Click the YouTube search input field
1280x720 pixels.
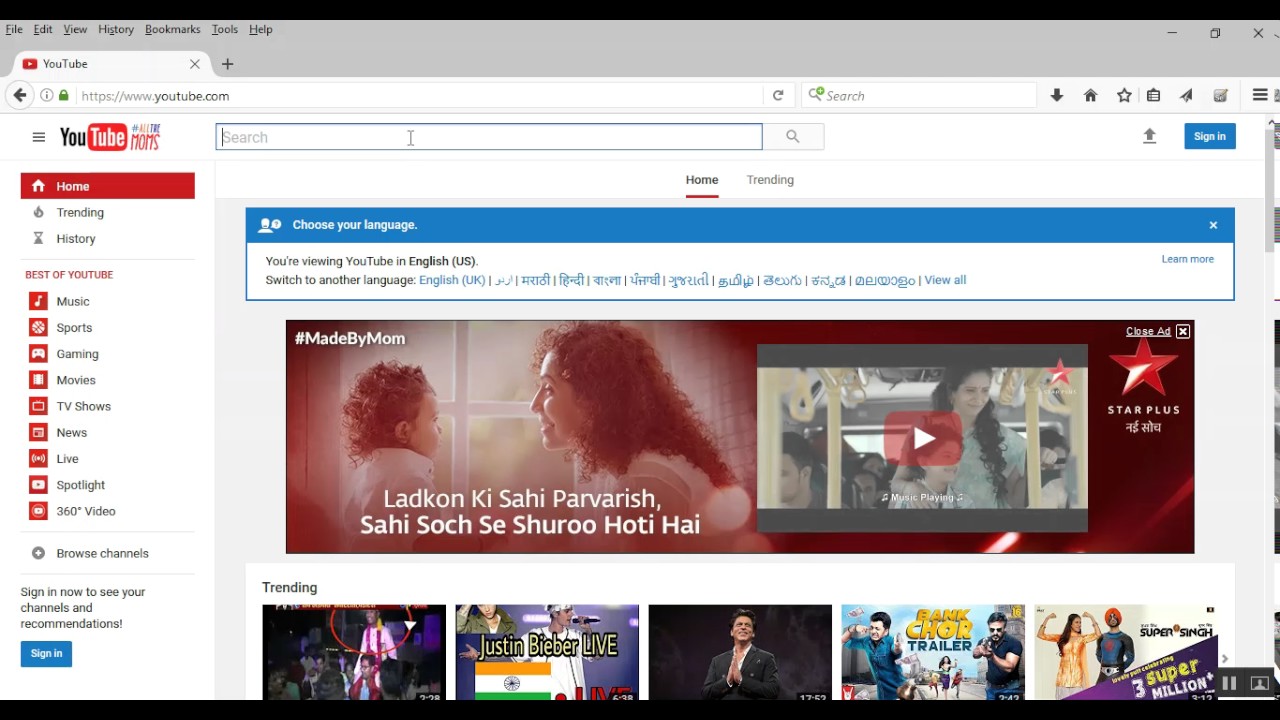pyautogui.click(x=489, y=137)
